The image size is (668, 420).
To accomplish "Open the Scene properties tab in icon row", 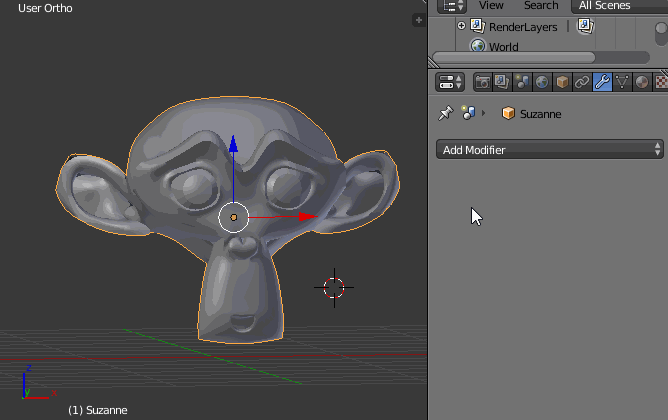I will pyautogui.click(x=522, y=82).
